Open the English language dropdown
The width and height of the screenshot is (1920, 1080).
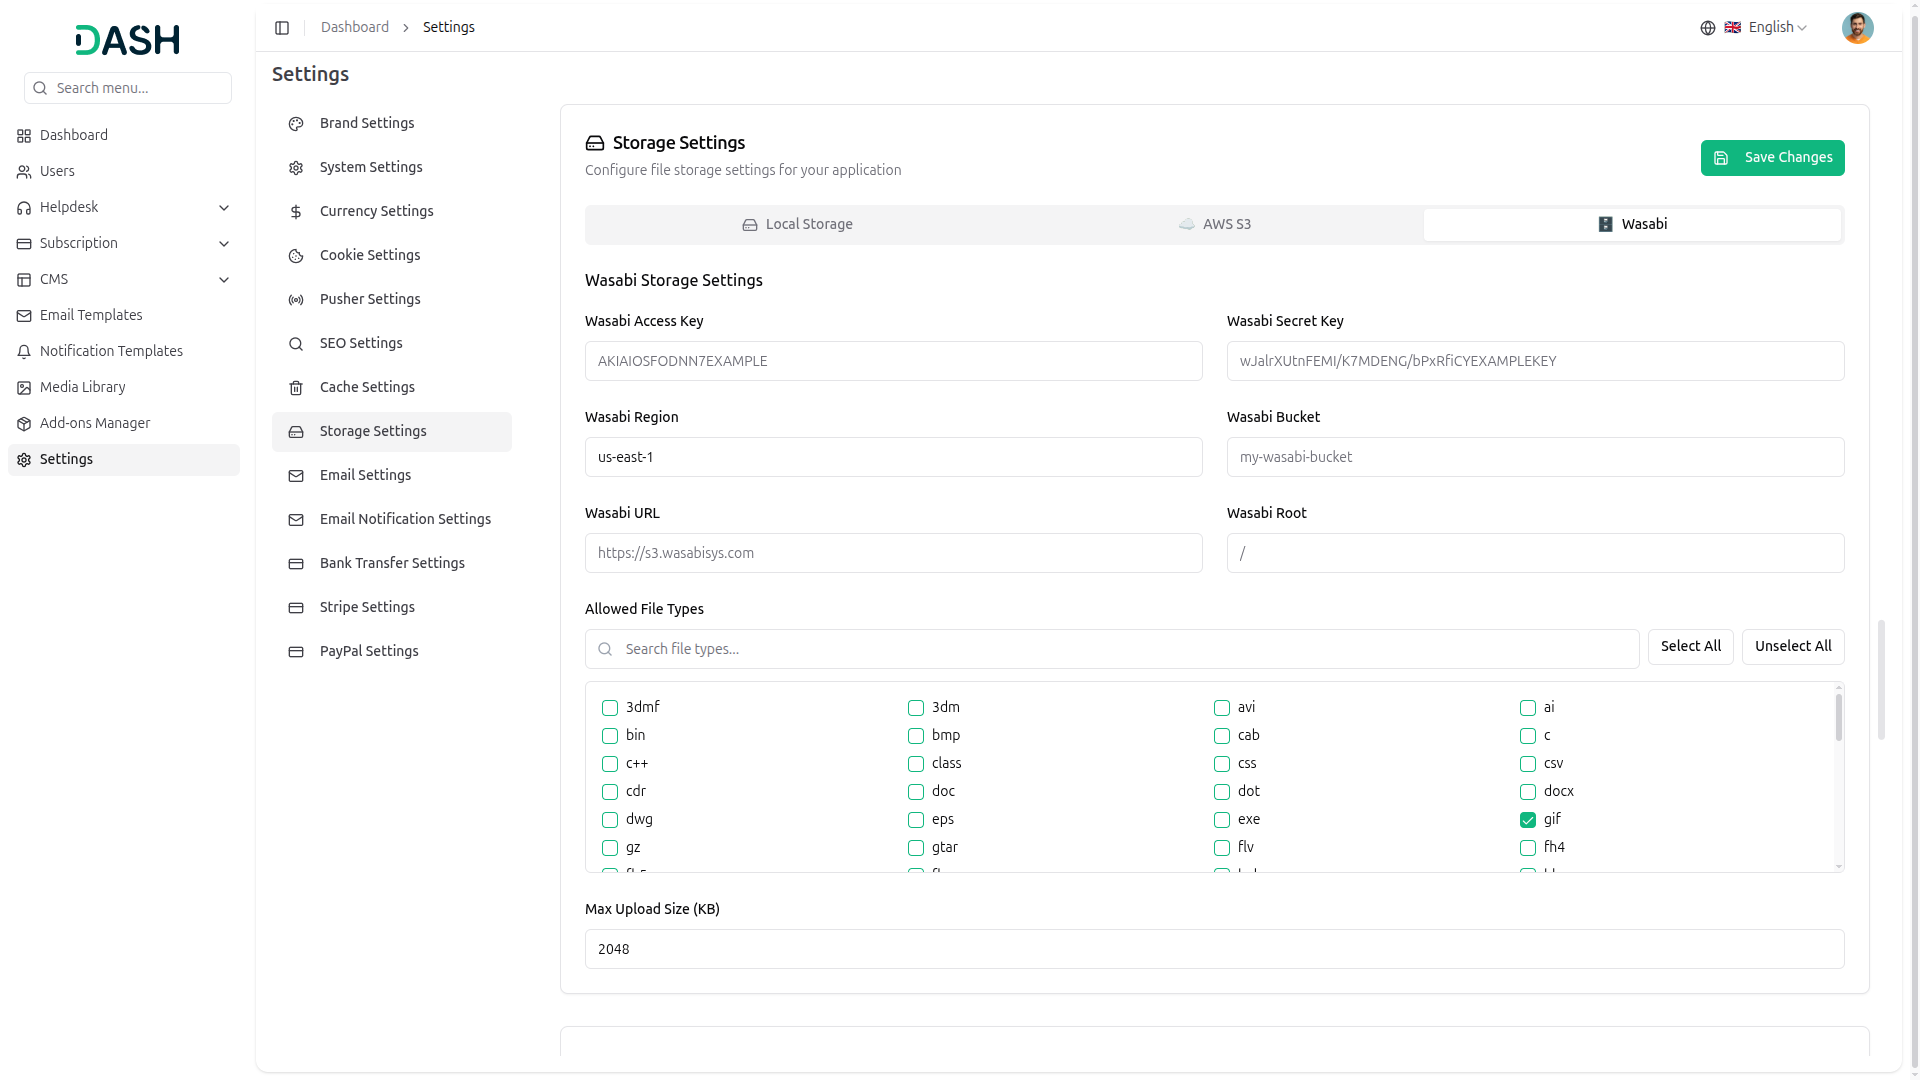(1768, 28)
